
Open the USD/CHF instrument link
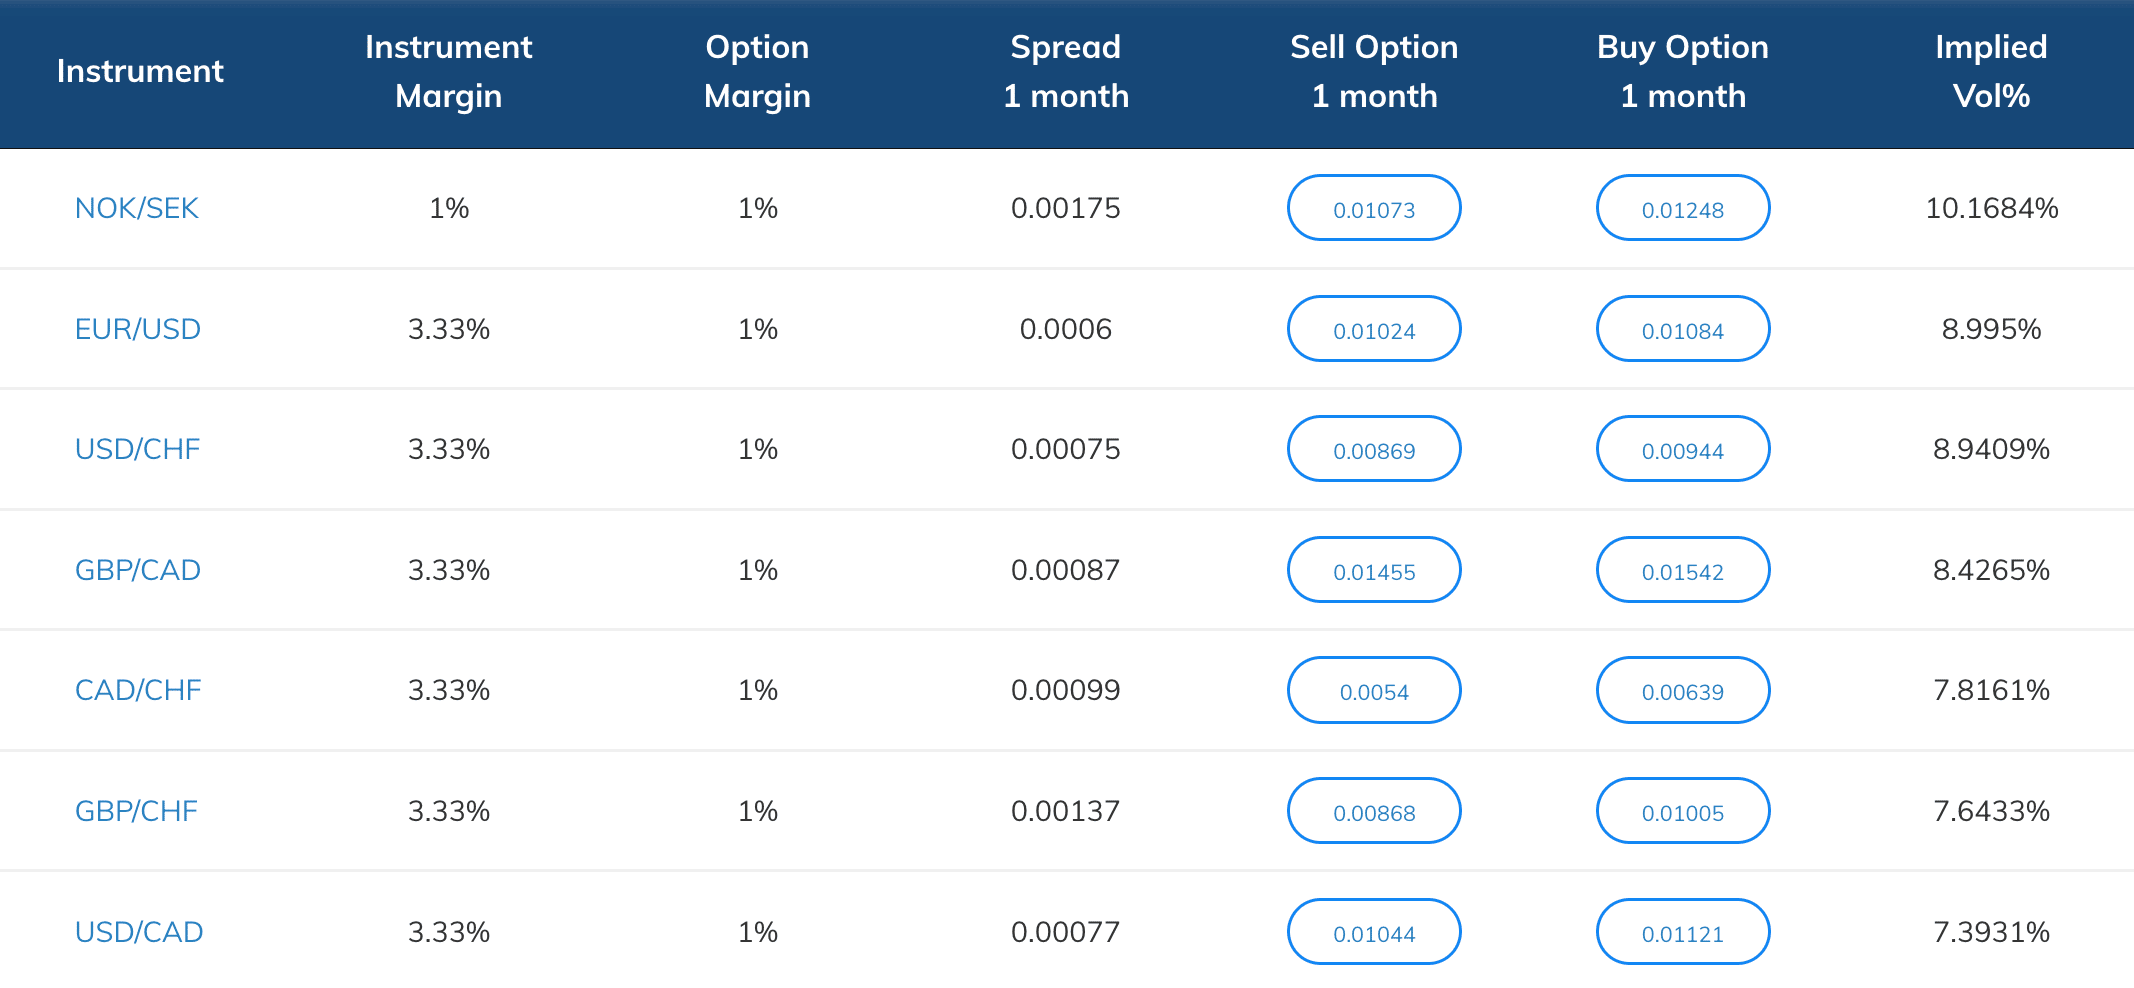pyautogui.click(x=138, y=449)
